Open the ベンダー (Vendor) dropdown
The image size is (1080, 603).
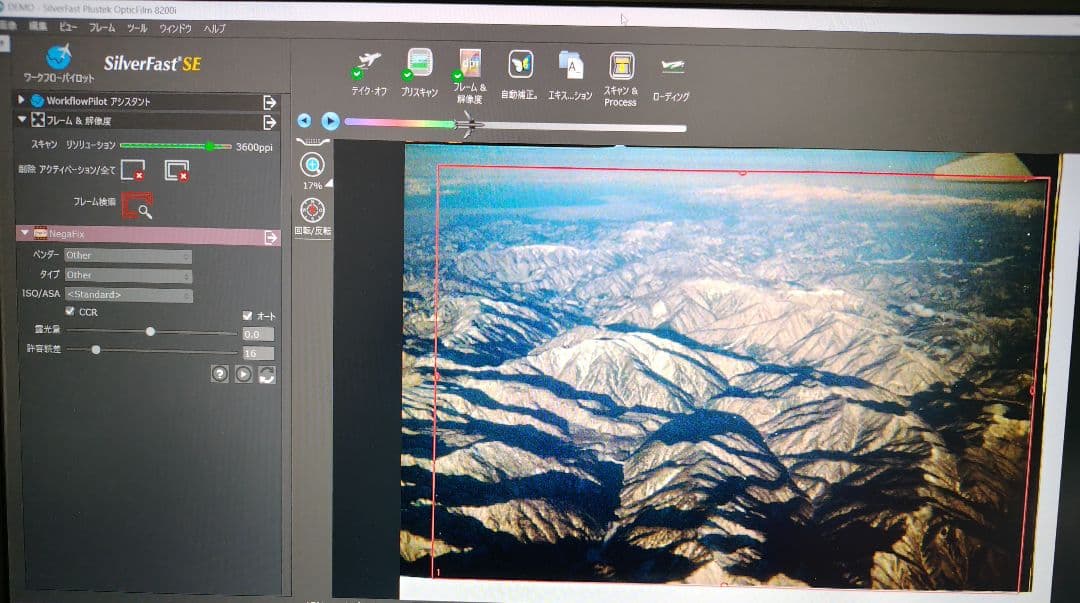(127, 256)
